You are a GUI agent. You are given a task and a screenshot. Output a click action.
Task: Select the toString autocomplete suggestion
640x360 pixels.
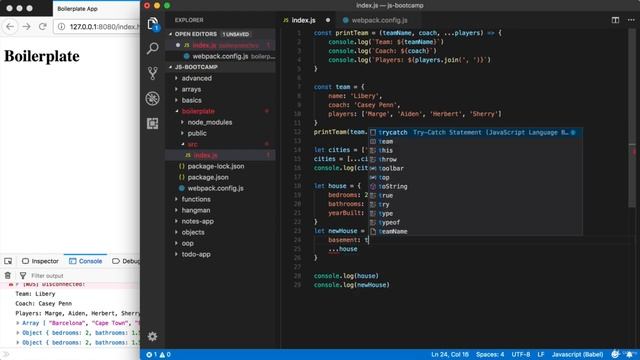(x=476, y=186)
